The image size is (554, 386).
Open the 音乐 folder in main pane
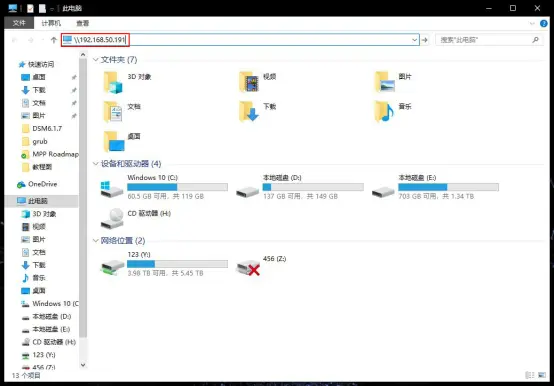point(393,112)
